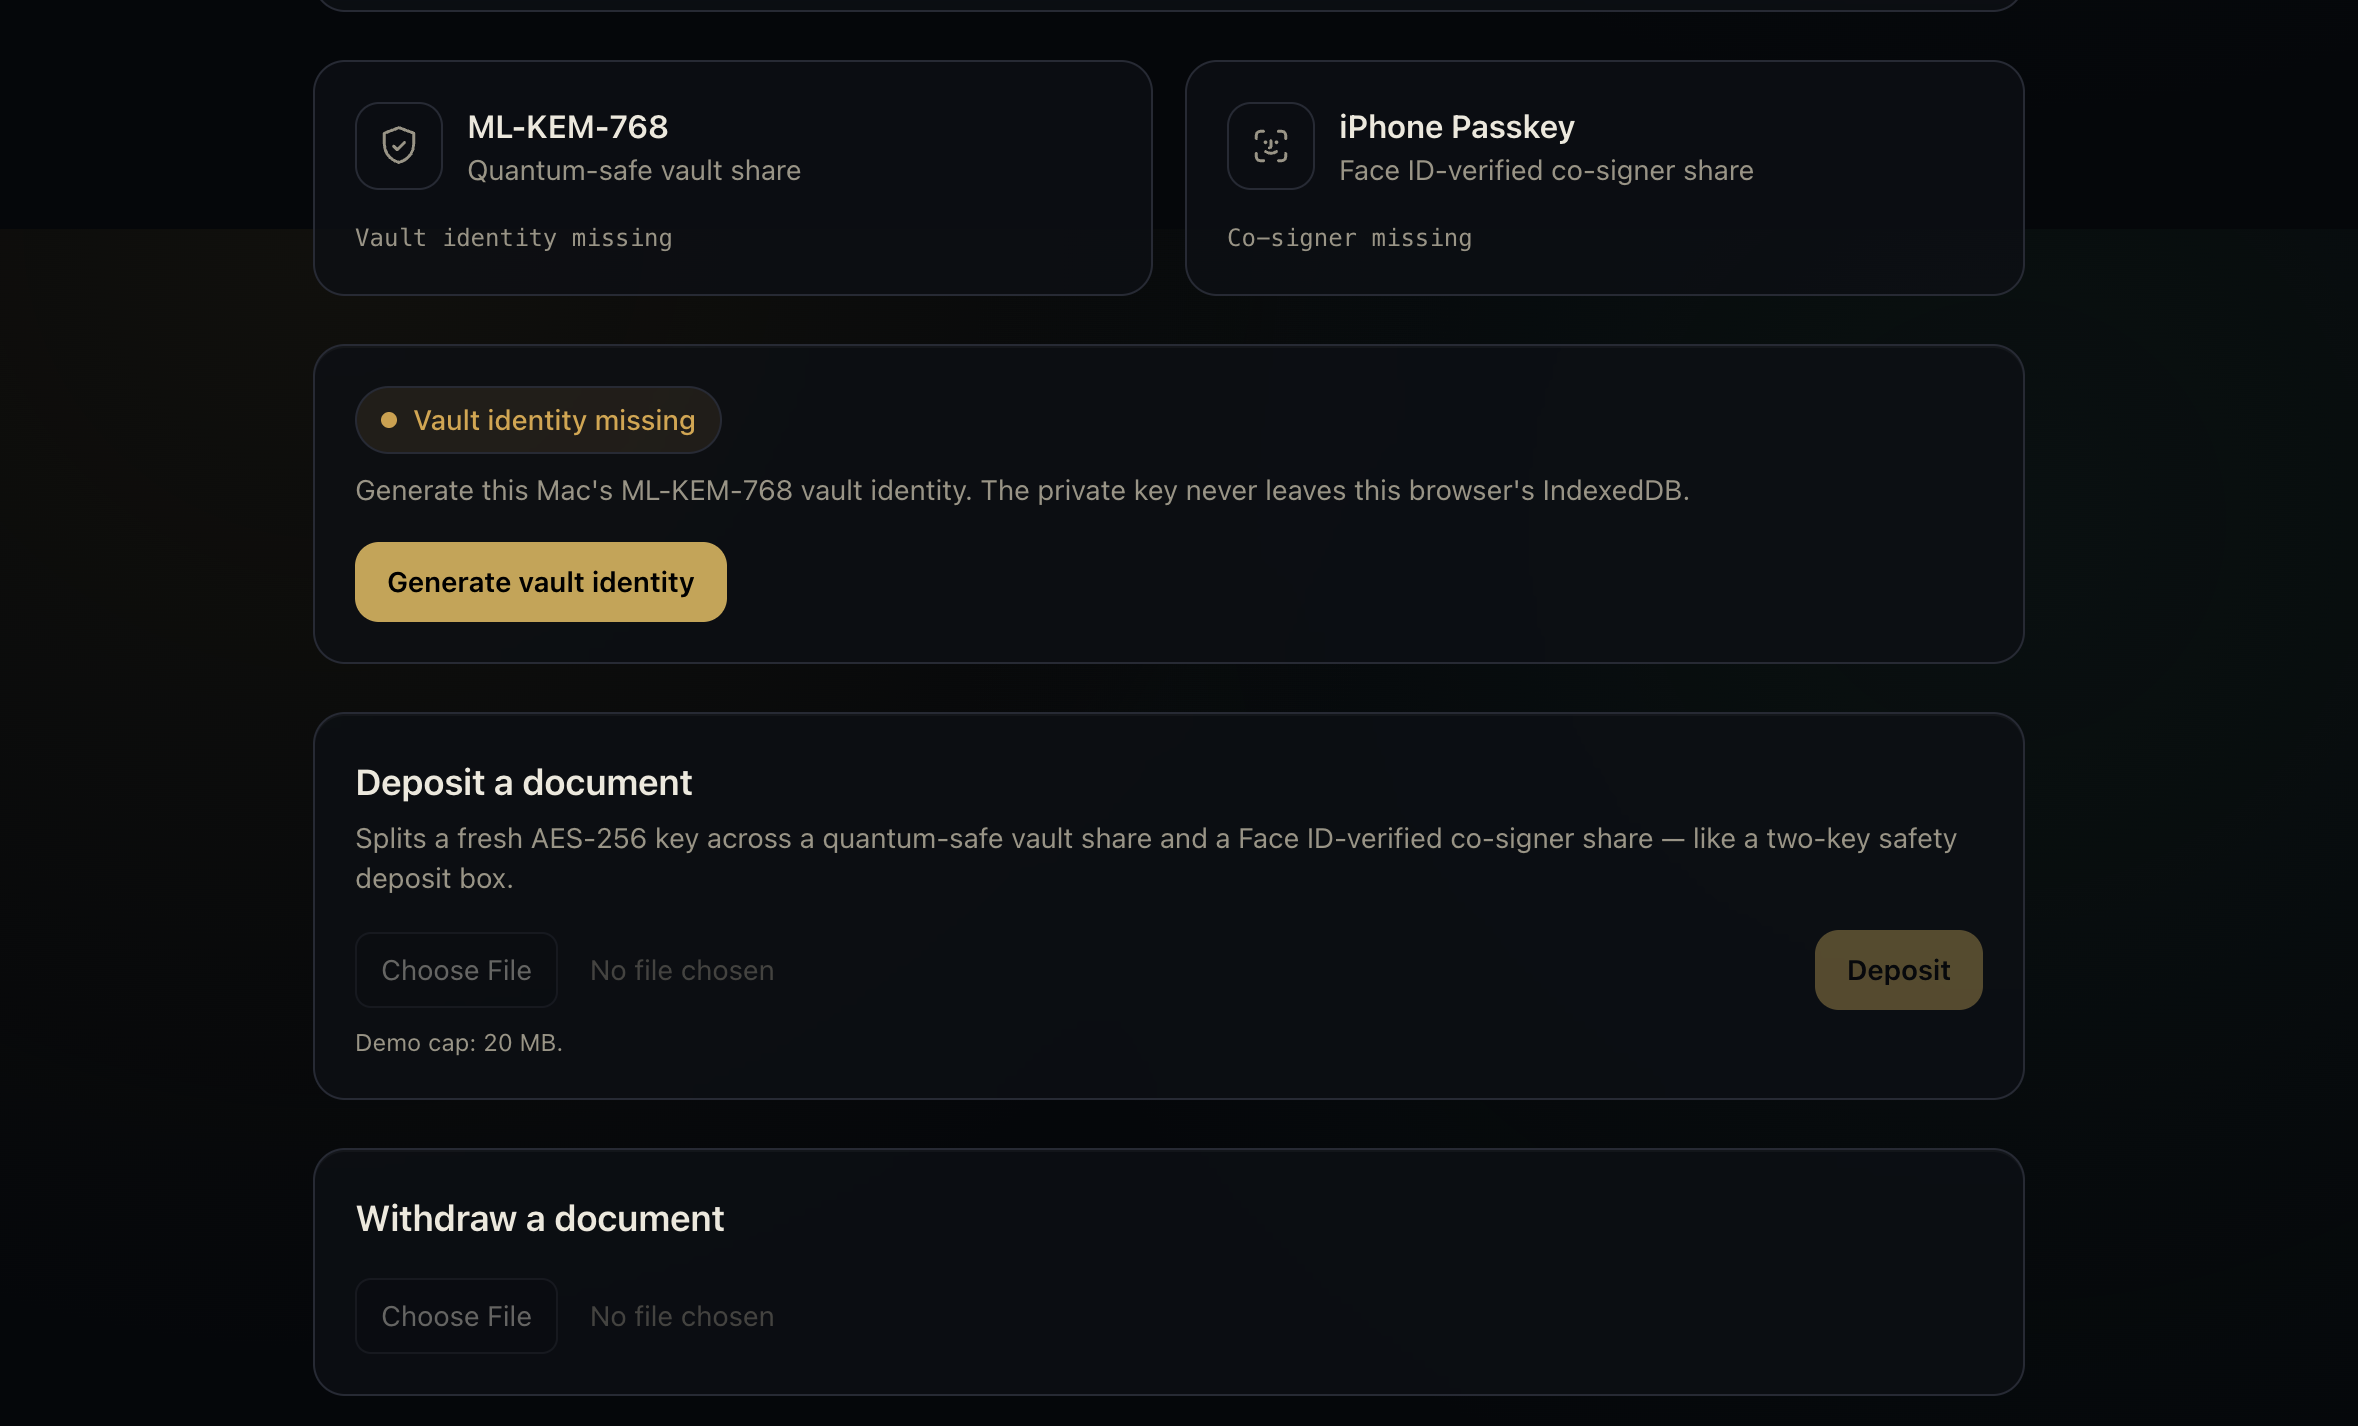
Task: Click the Face ID-verified co-signer share subtitle
Action: pos(1546,170)
